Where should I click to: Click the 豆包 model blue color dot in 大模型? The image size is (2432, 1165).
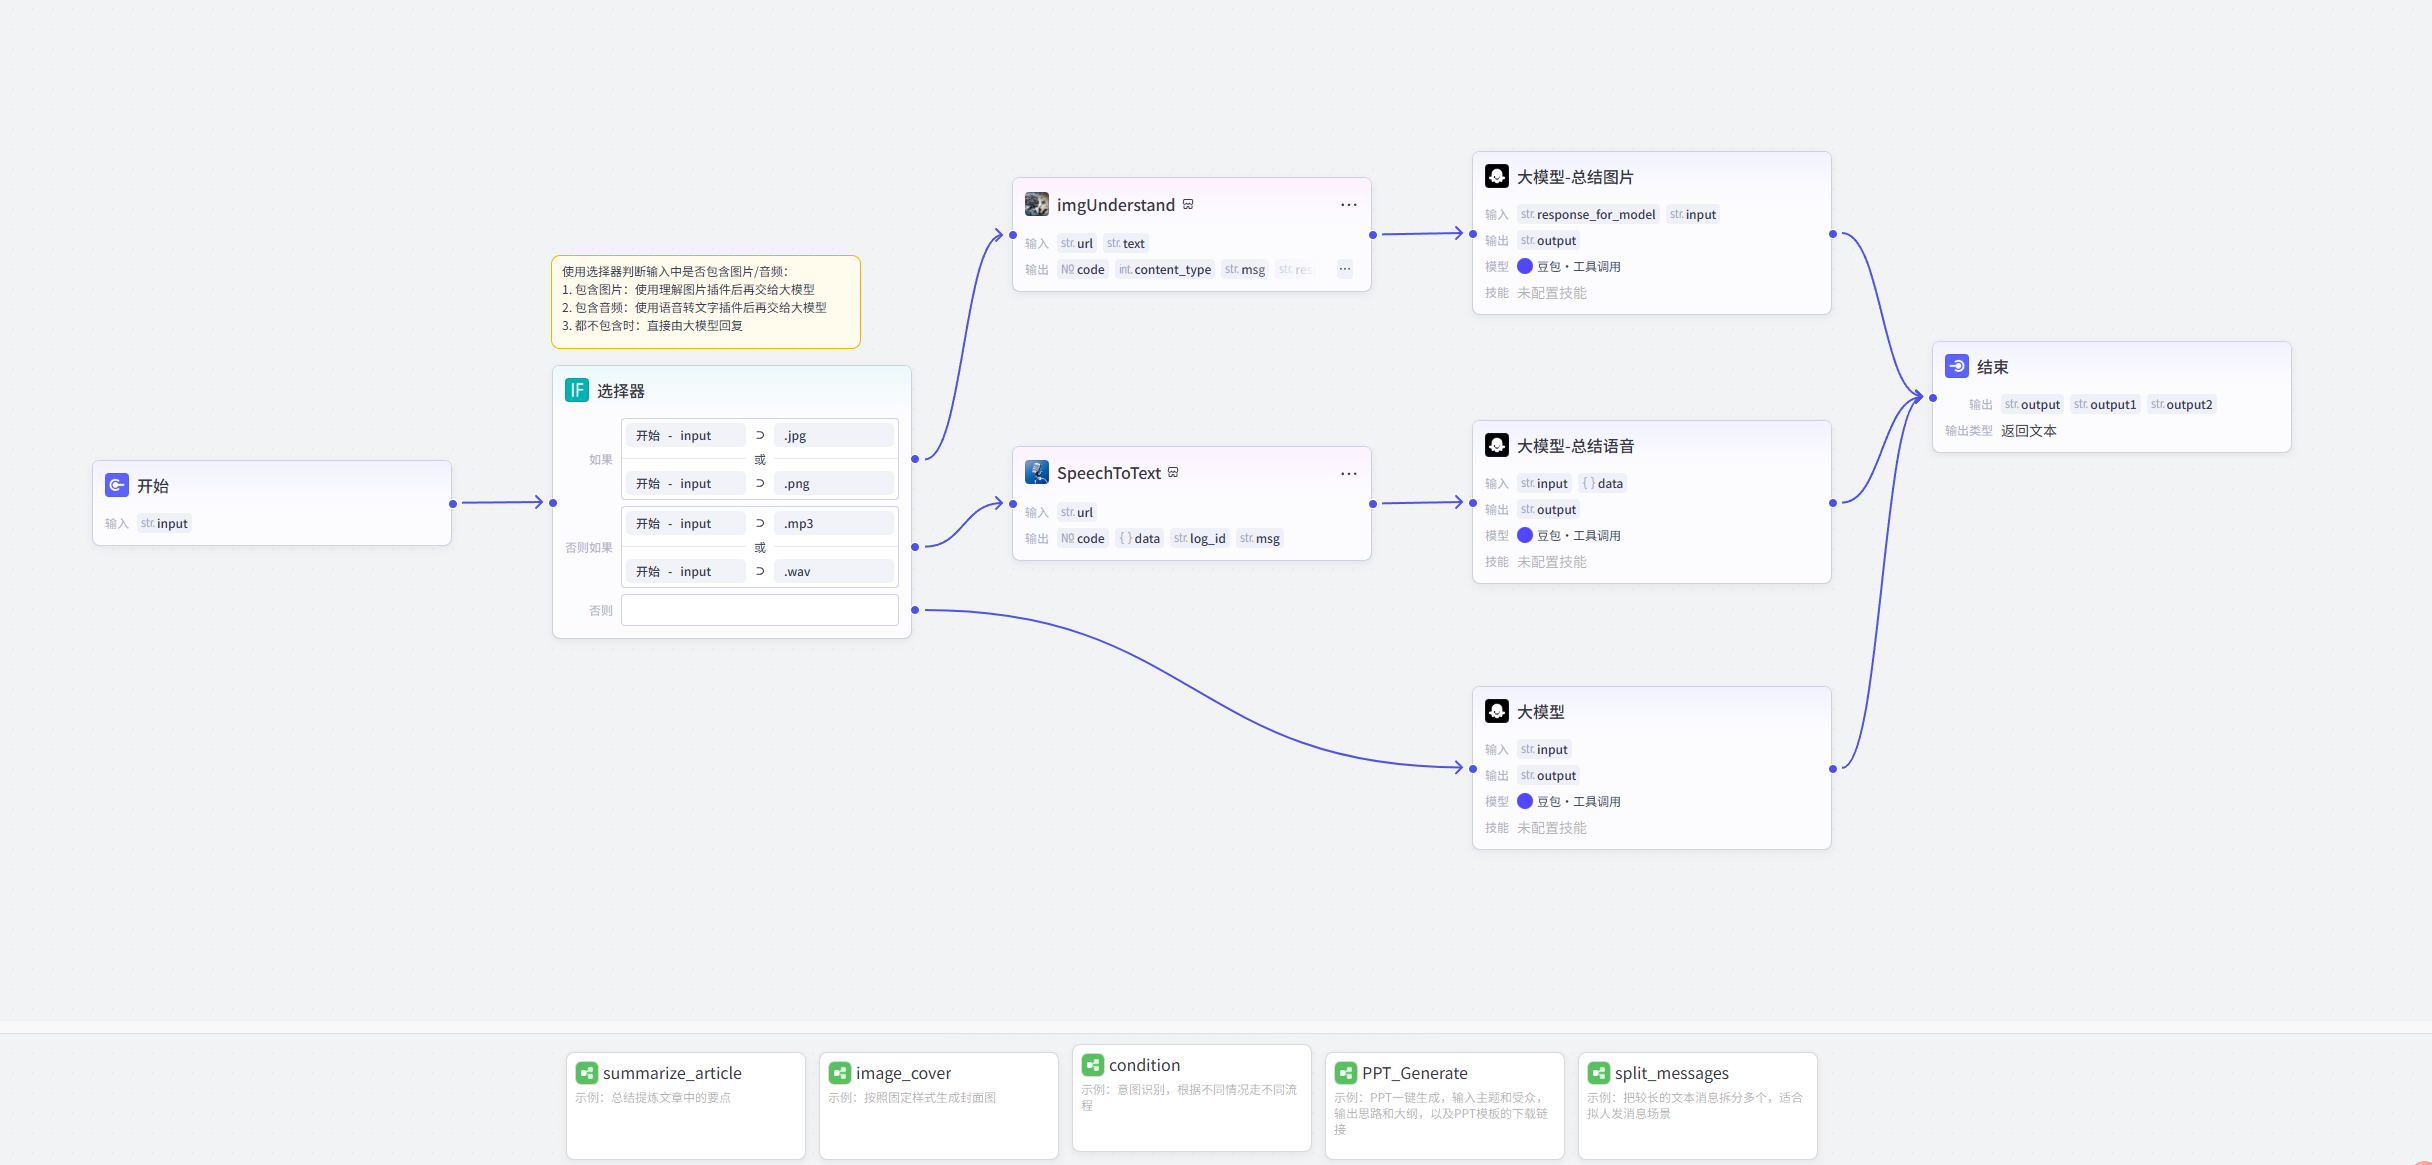pos(1525,801)
